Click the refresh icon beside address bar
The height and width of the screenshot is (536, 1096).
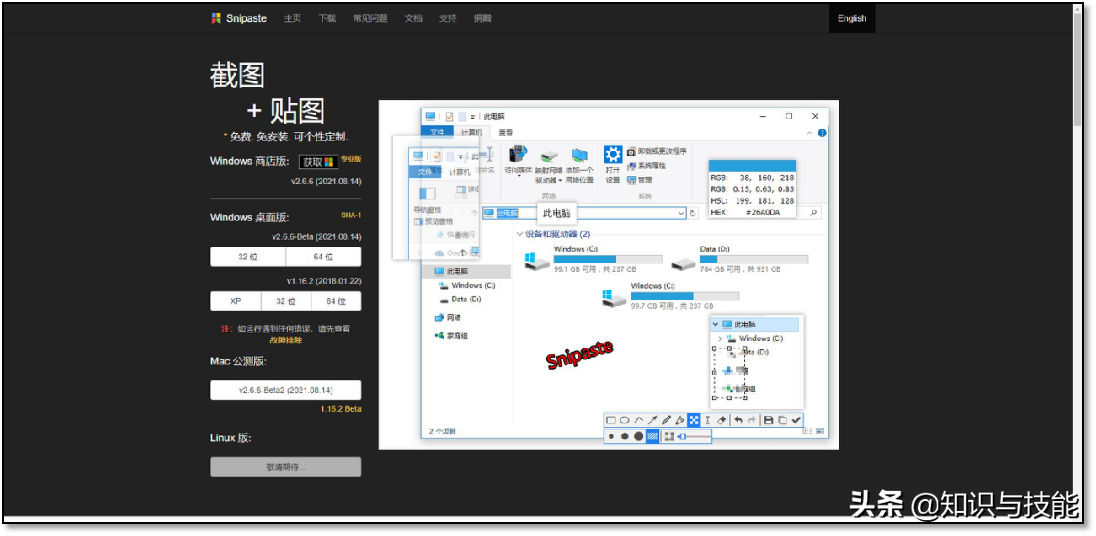pos(693,213)
